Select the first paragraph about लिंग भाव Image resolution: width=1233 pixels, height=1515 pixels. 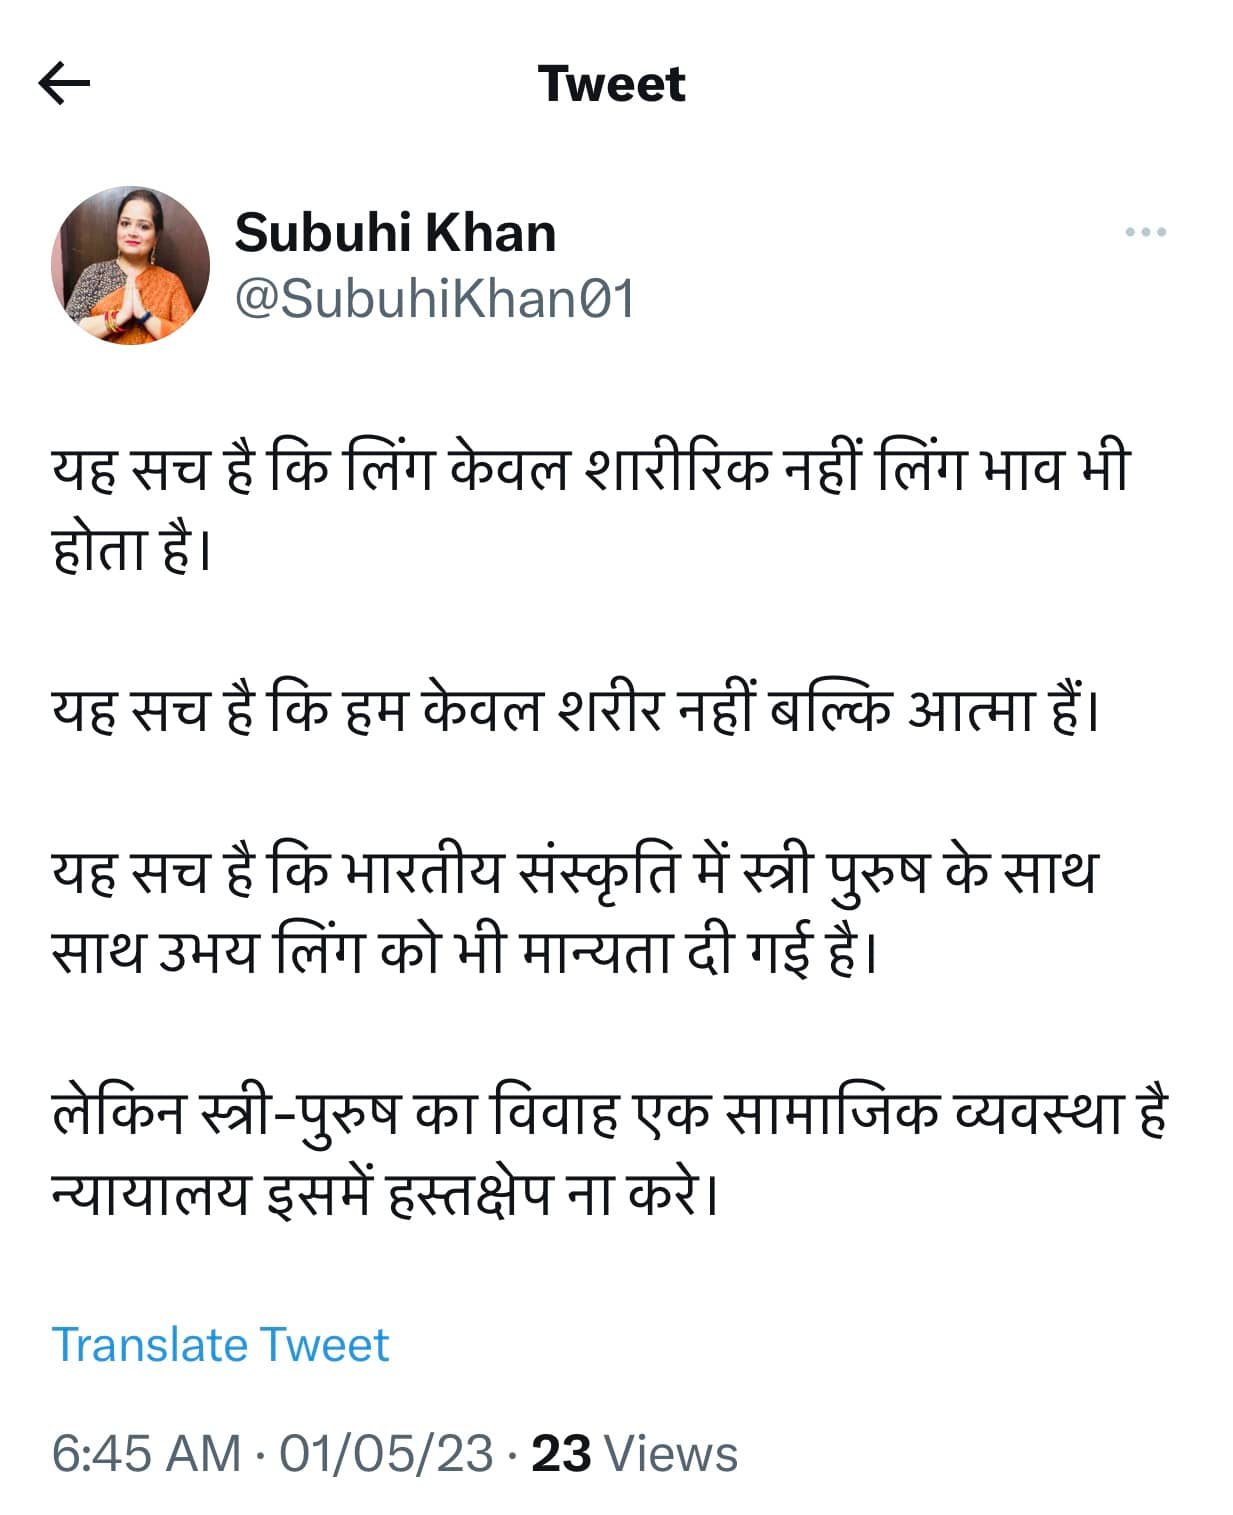(x=590, y=508)
